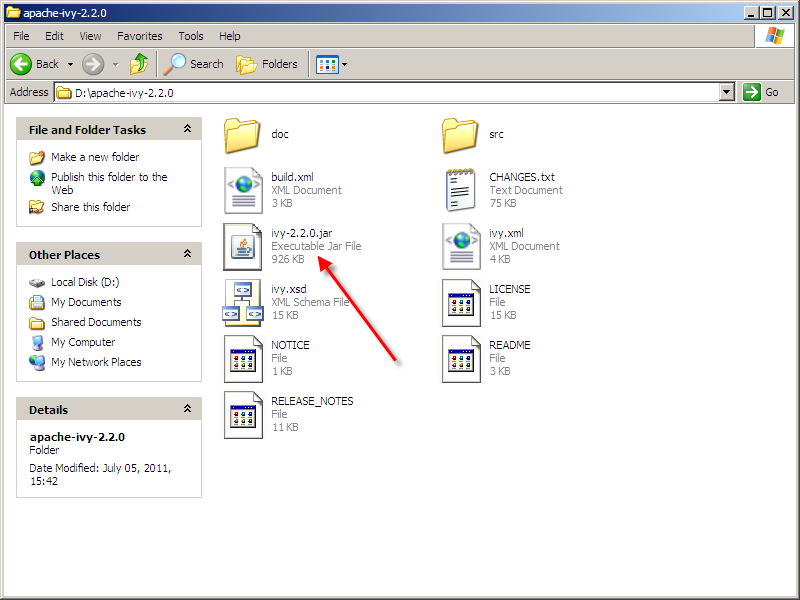
Task: Click the title bar folder icon
Action: pyautogui.click(x=13, y=12)
